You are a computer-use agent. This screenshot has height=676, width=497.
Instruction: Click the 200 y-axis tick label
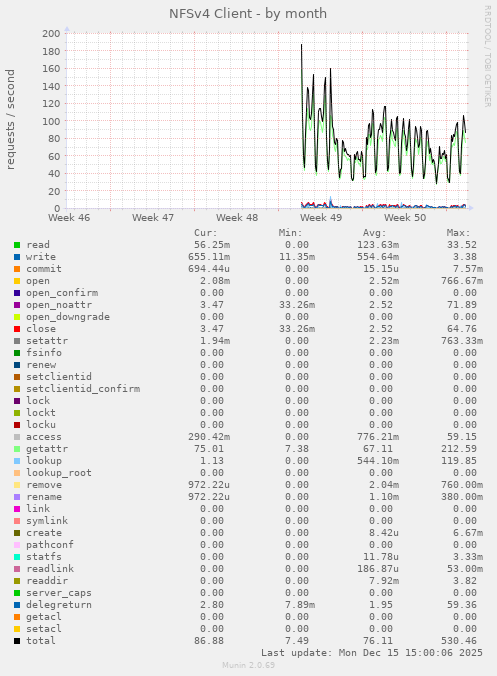pyautogui.click(x=51, y=34)
